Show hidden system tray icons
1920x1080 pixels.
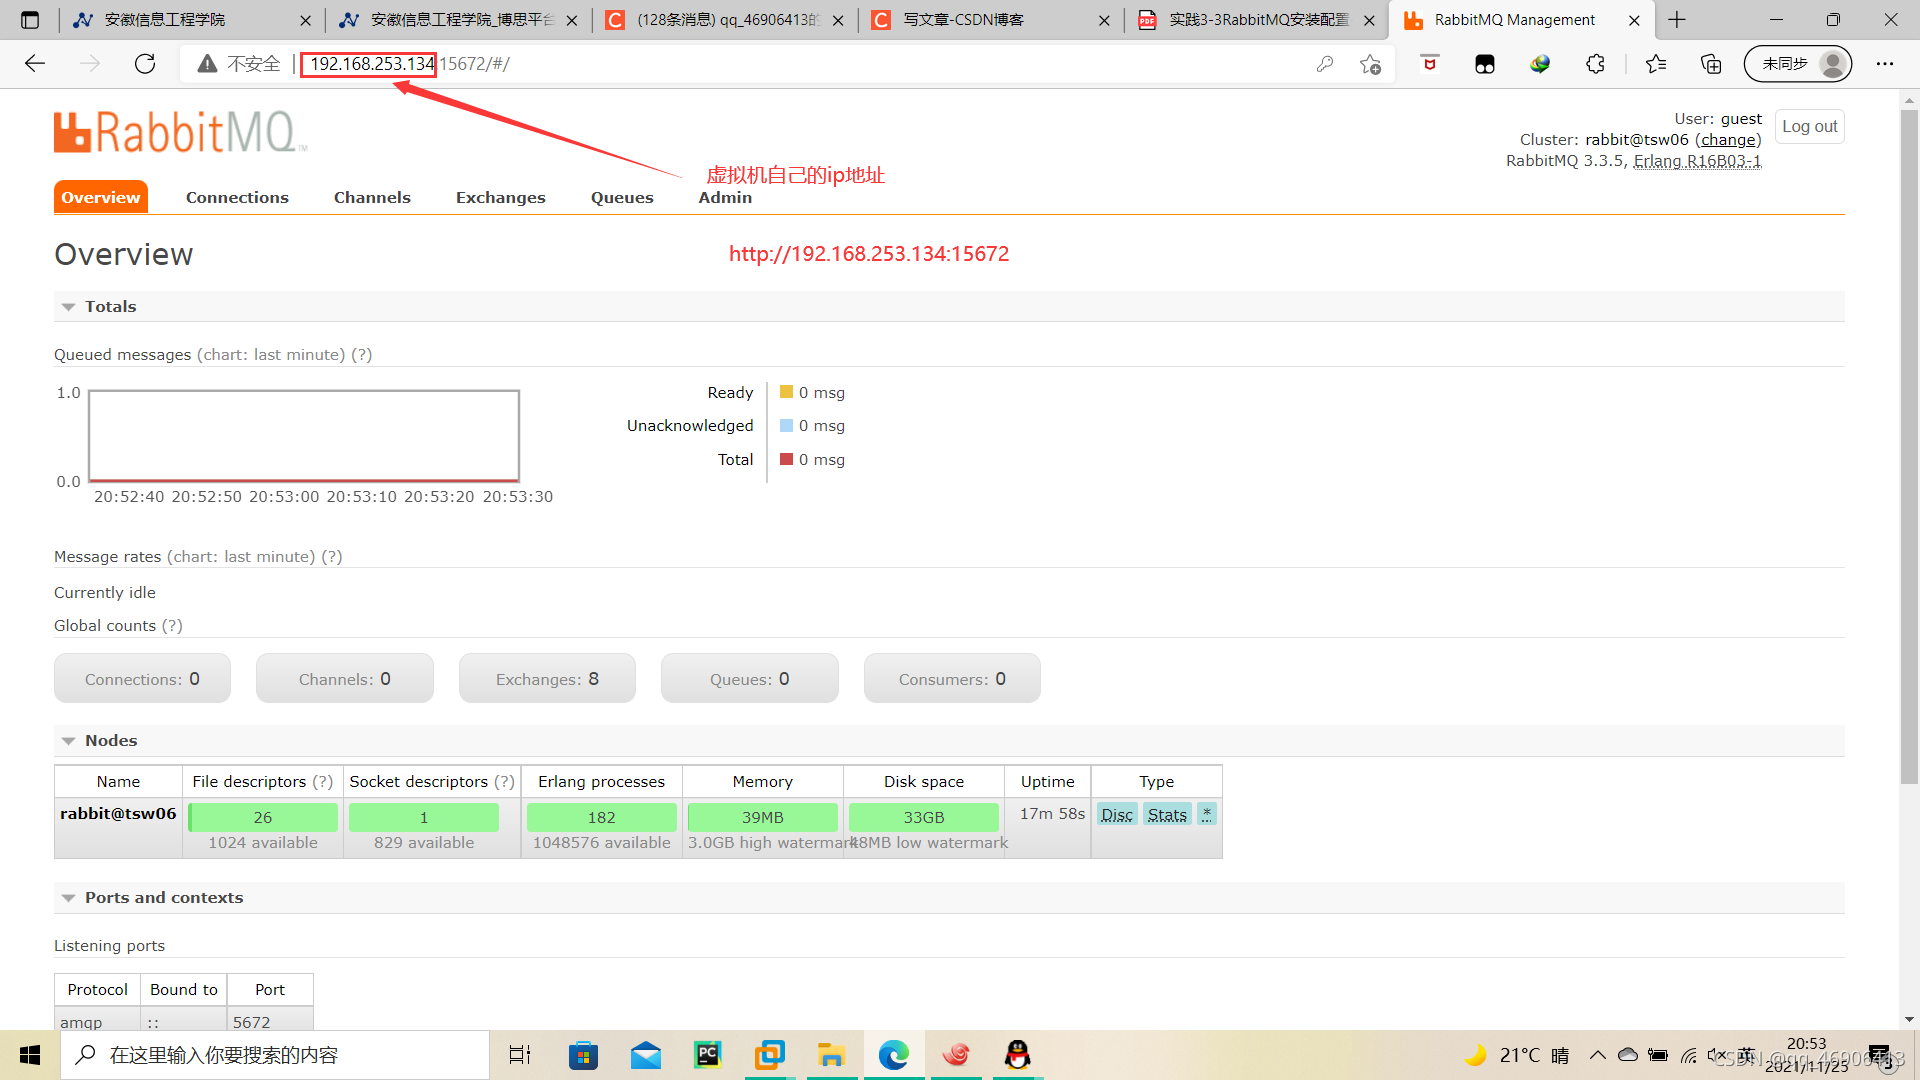[1598, 1055]
